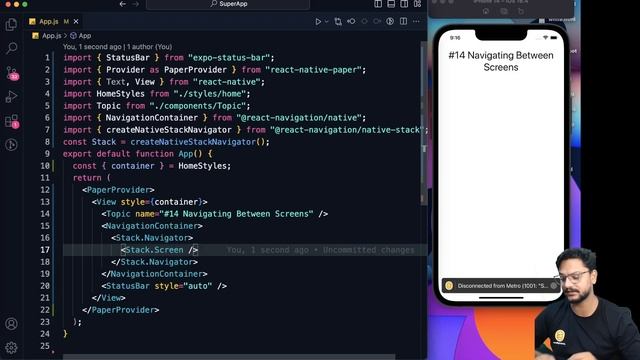Click the App function breadcrumb symbol
640x360 pixels.
(80, 36)
